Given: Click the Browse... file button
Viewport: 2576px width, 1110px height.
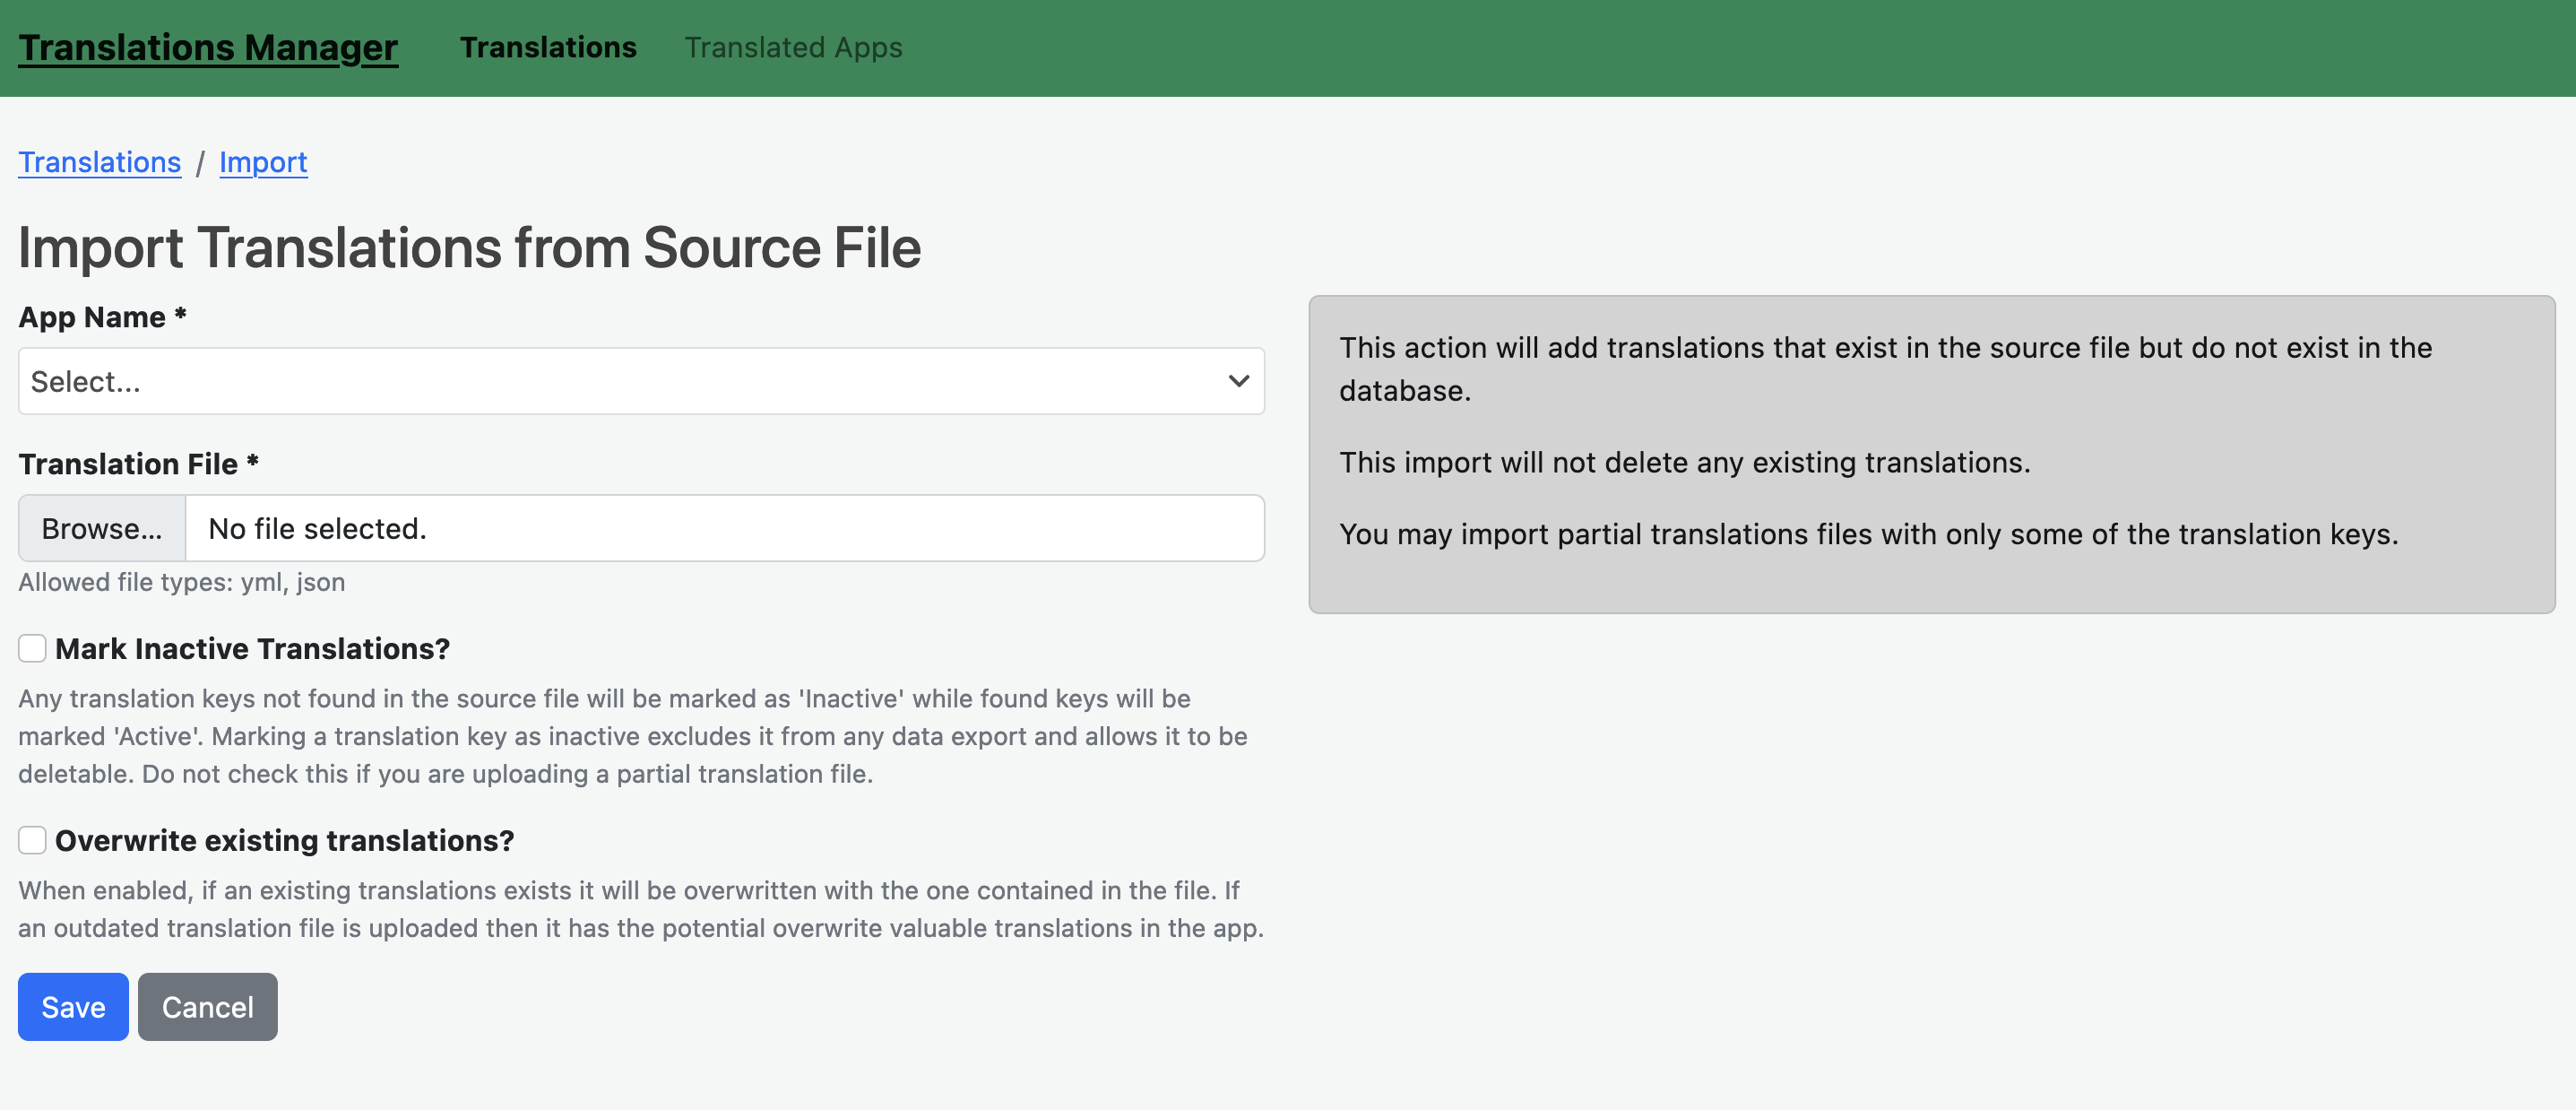Looking at the screenshot, I should point(102,528).
